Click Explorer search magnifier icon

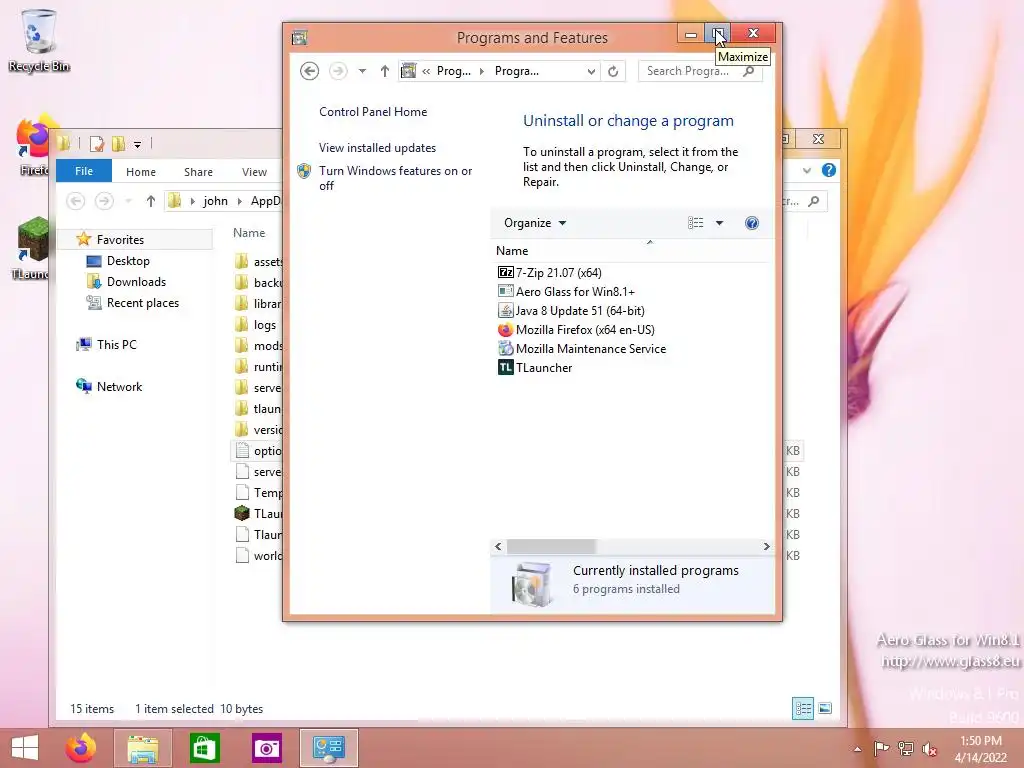point(814,201)
